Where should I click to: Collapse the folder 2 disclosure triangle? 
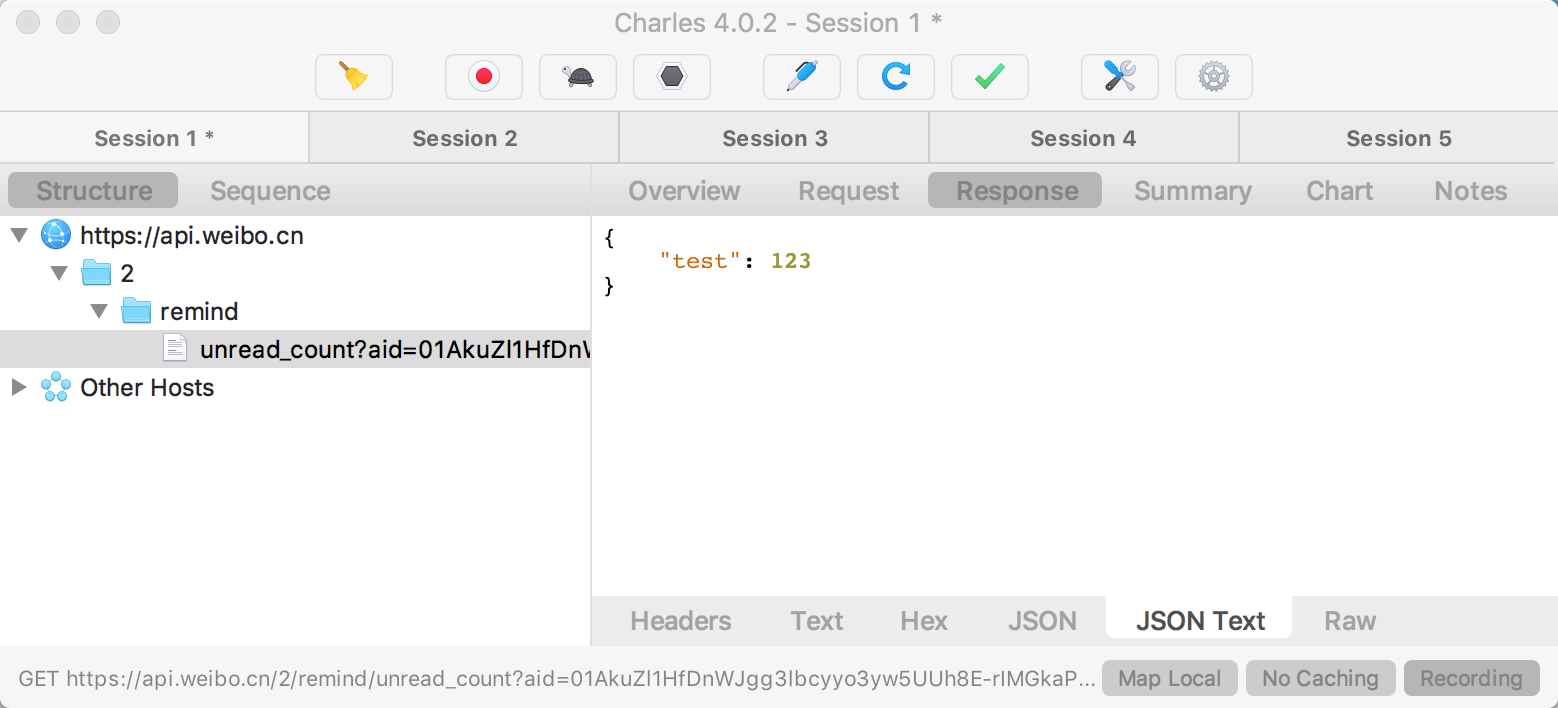pos(59,273)
